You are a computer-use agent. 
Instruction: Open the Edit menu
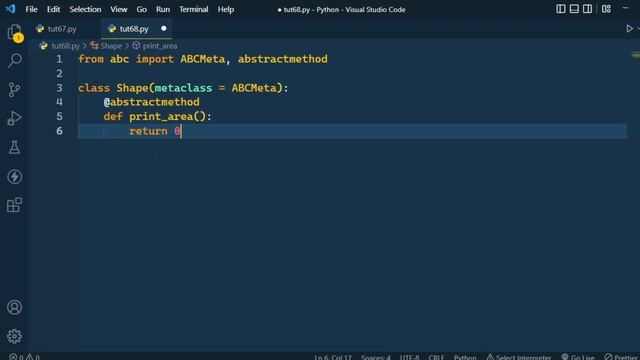tap(53, 9)
